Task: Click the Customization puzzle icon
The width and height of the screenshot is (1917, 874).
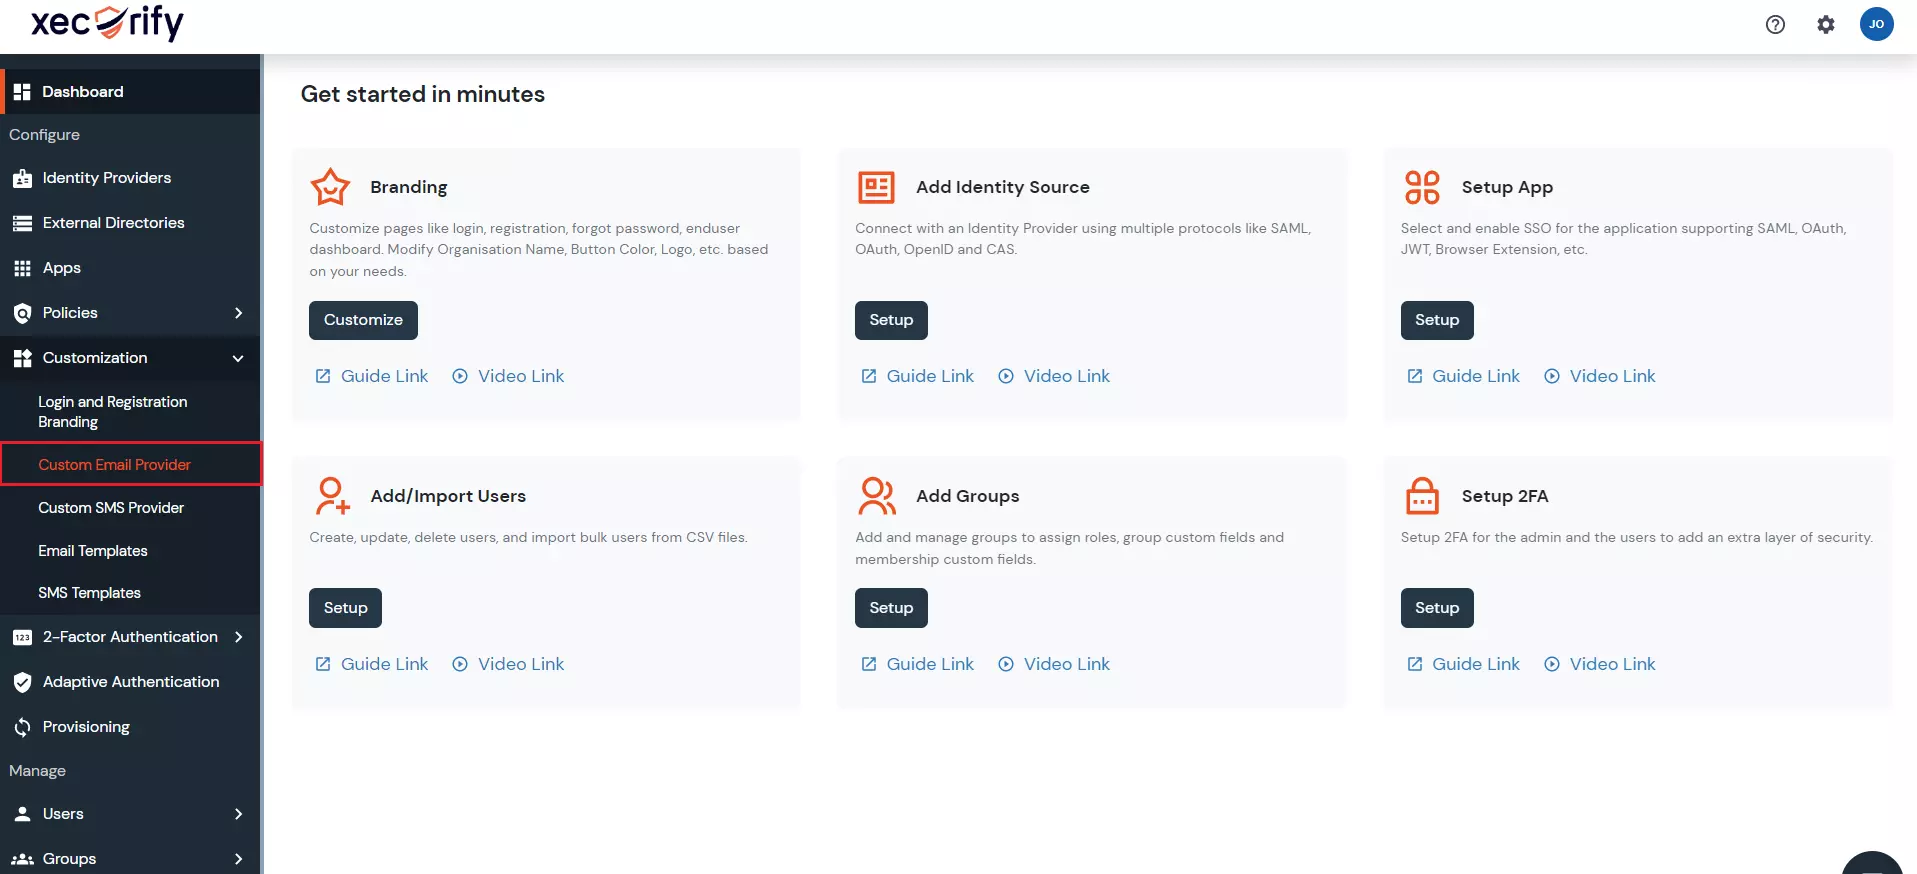Action: 22,358
